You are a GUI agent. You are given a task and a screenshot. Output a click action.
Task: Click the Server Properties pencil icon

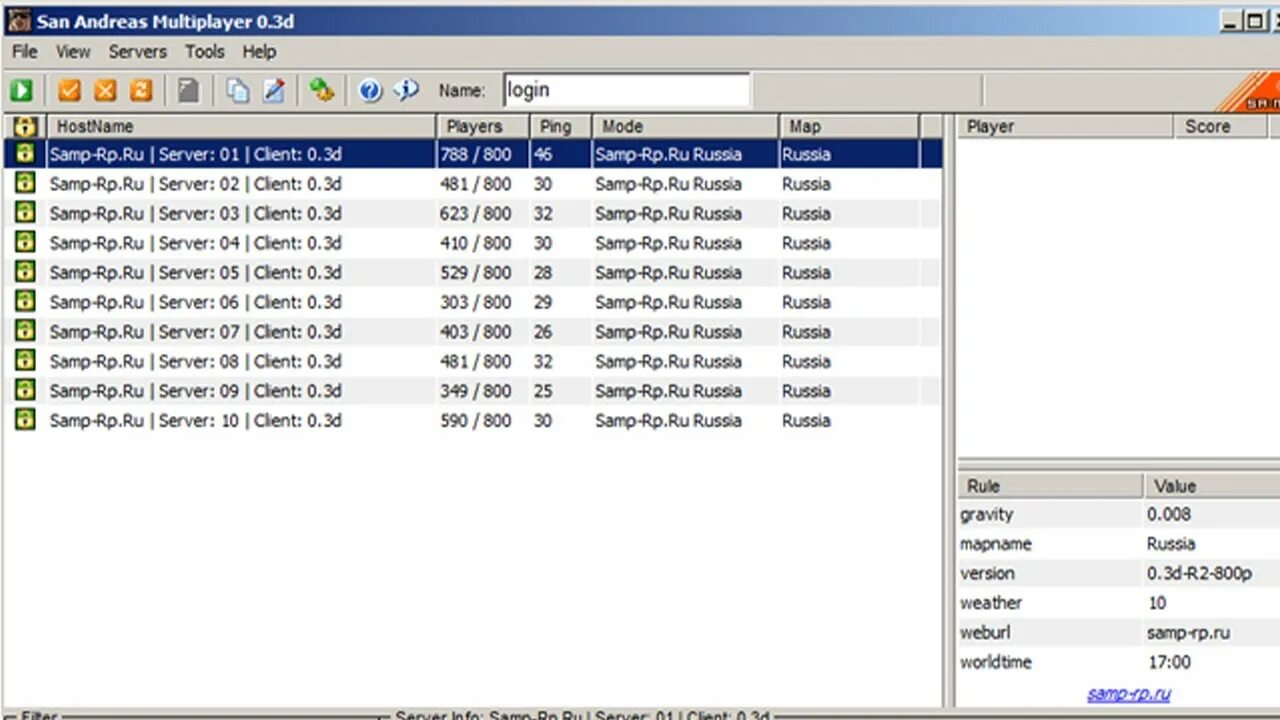(x=274, y=91)
